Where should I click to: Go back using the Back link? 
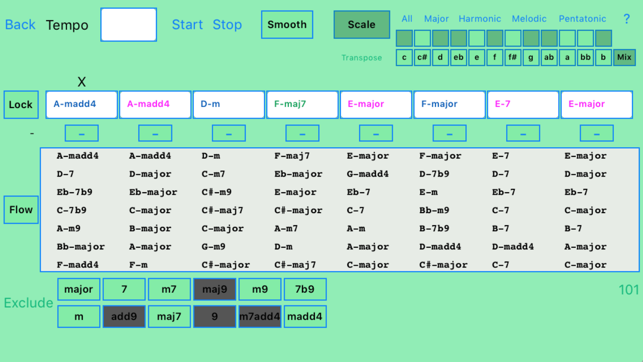click(x=20, y=25)
